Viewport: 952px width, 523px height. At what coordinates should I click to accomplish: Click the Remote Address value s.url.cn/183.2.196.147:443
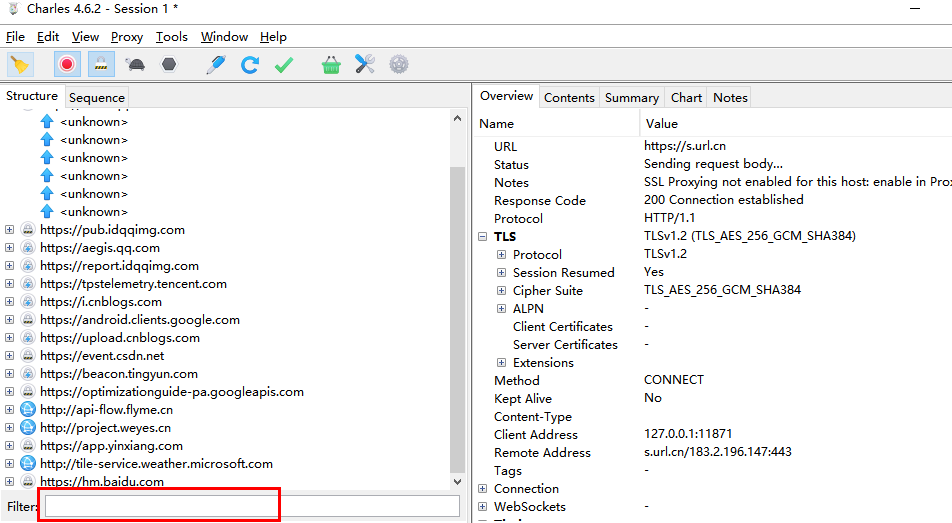pyautogui.click(x=718, y=452)
